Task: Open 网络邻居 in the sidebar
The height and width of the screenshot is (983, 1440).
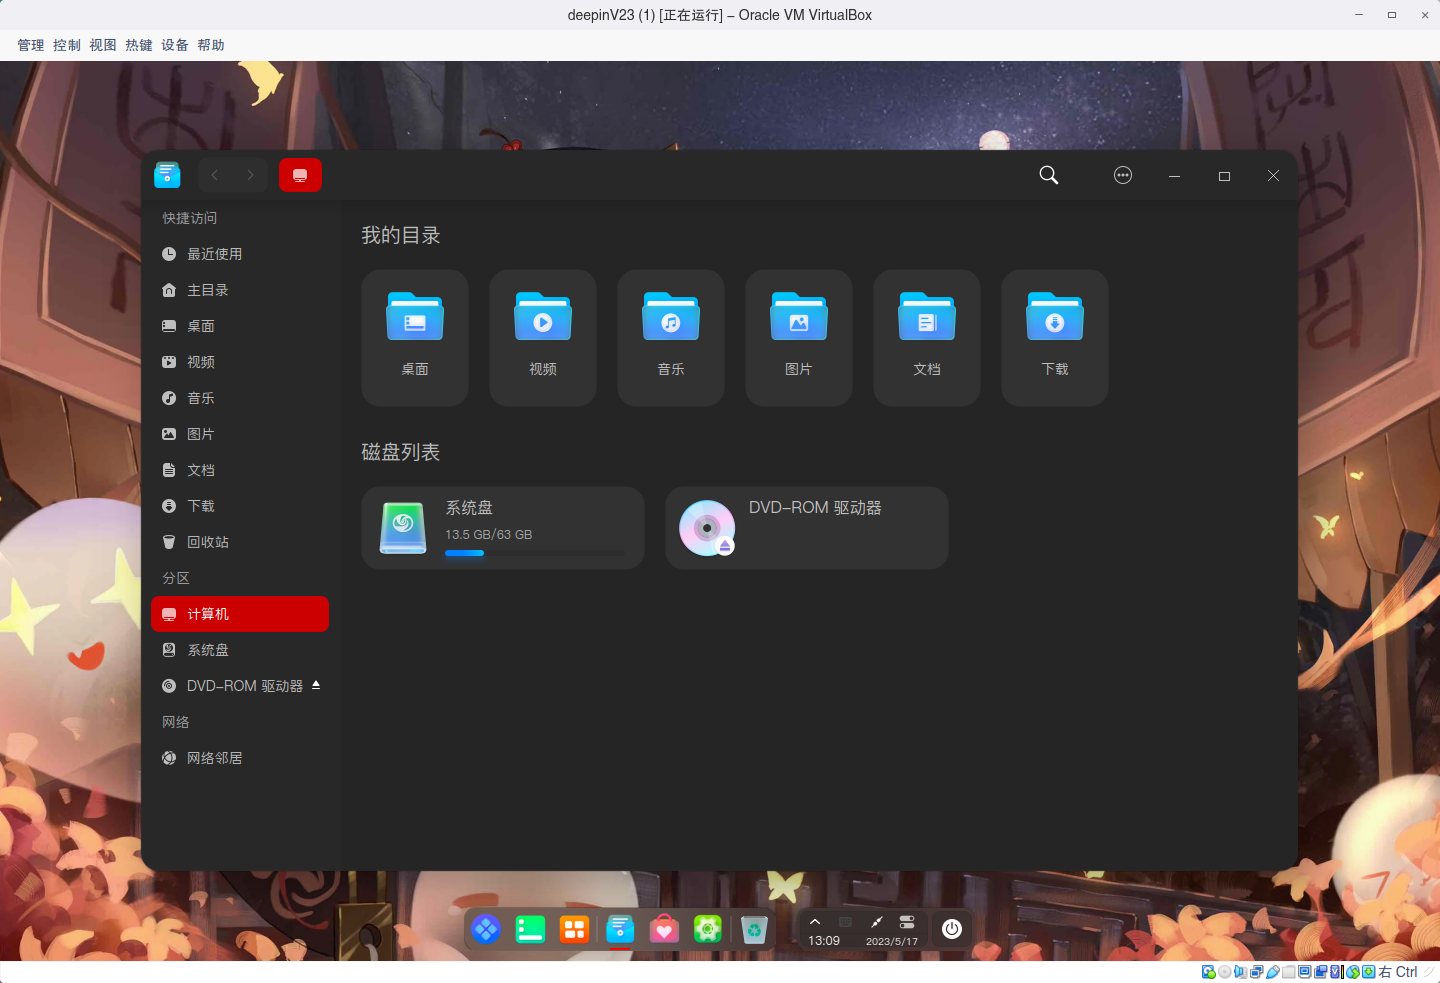Action: point(240,758)
